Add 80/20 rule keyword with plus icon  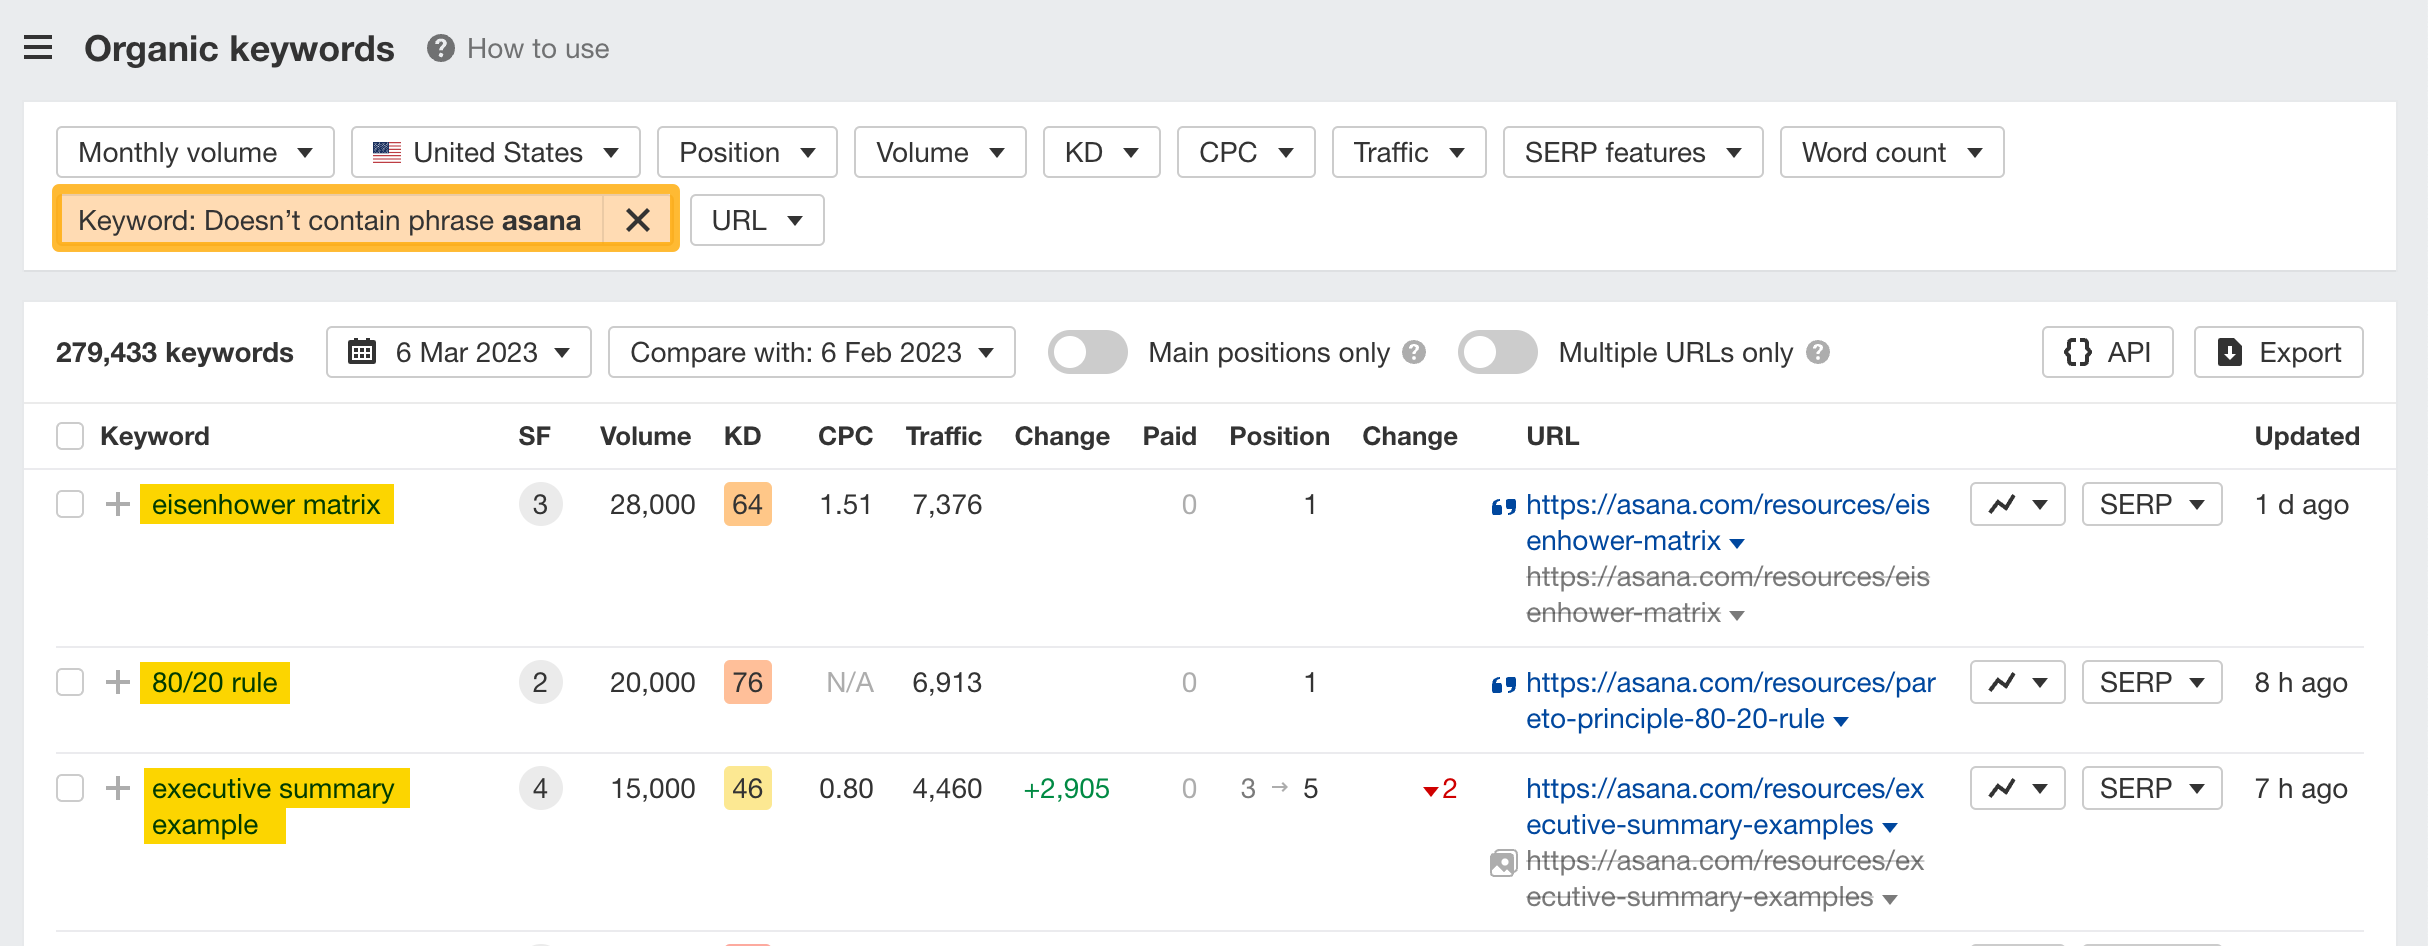[118, 682]
